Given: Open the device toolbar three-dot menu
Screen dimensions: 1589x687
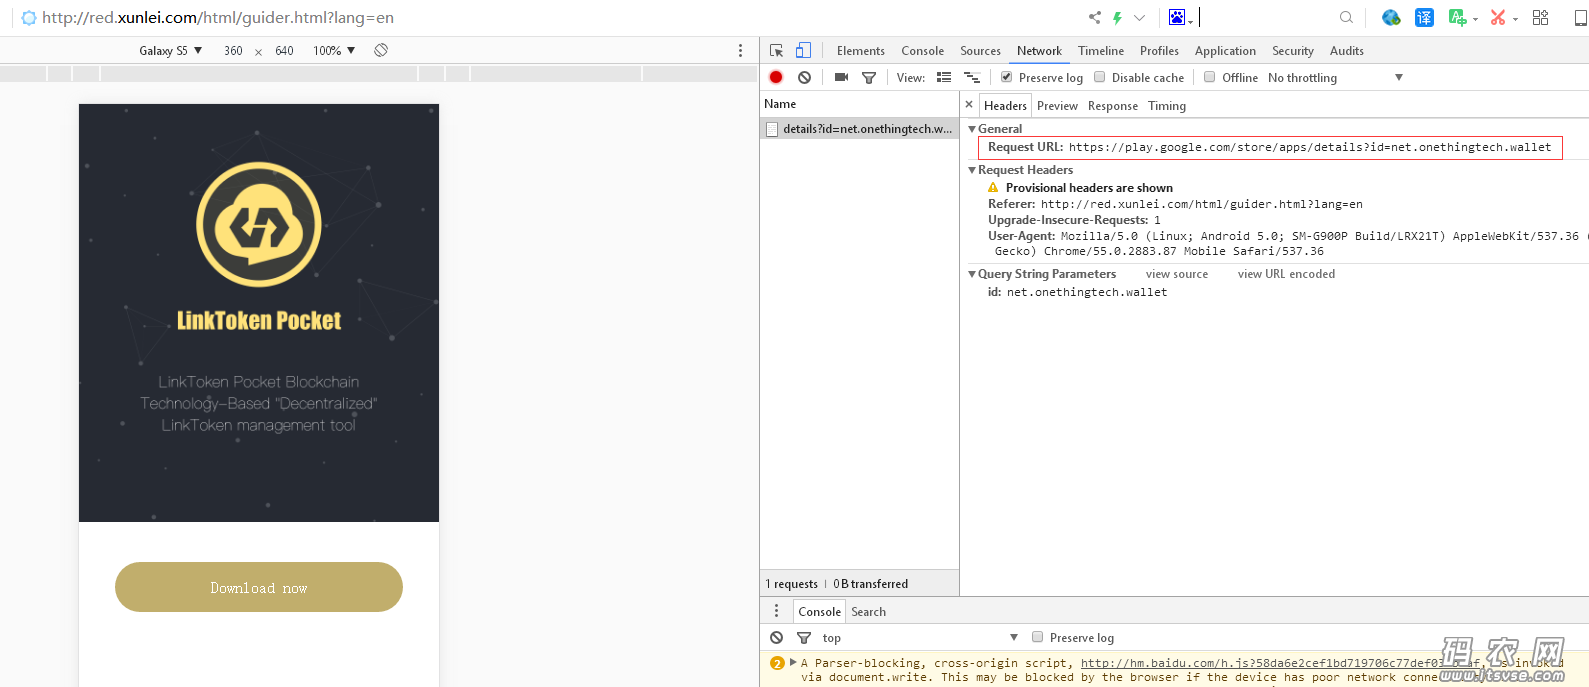Looking at the screenshot, I should click(740, 50).
